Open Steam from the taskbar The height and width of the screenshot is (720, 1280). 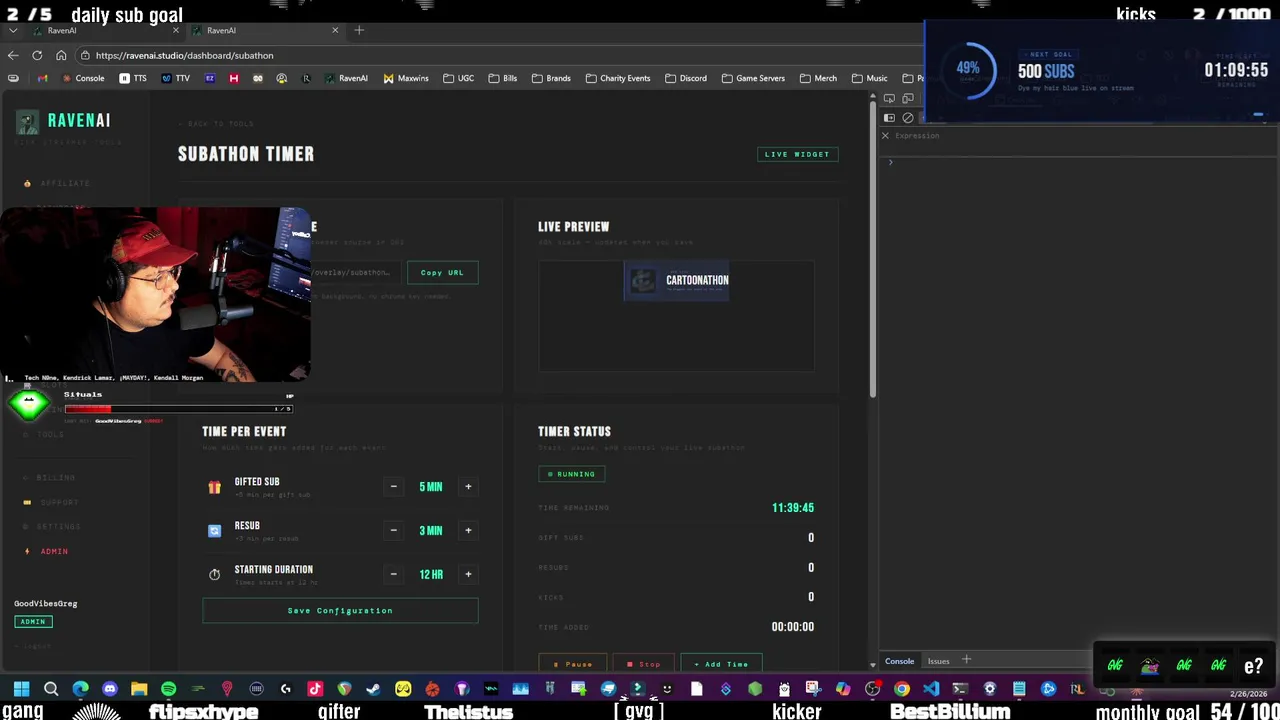tap(373, 689)
